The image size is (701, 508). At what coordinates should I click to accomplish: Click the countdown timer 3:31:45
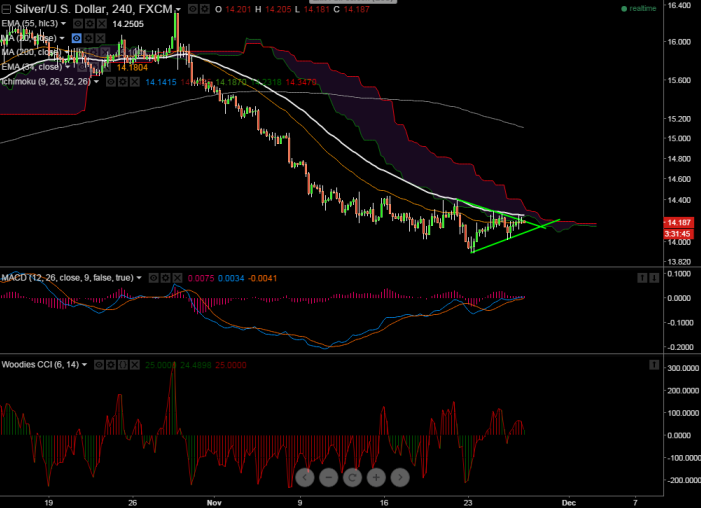(679, 233)
